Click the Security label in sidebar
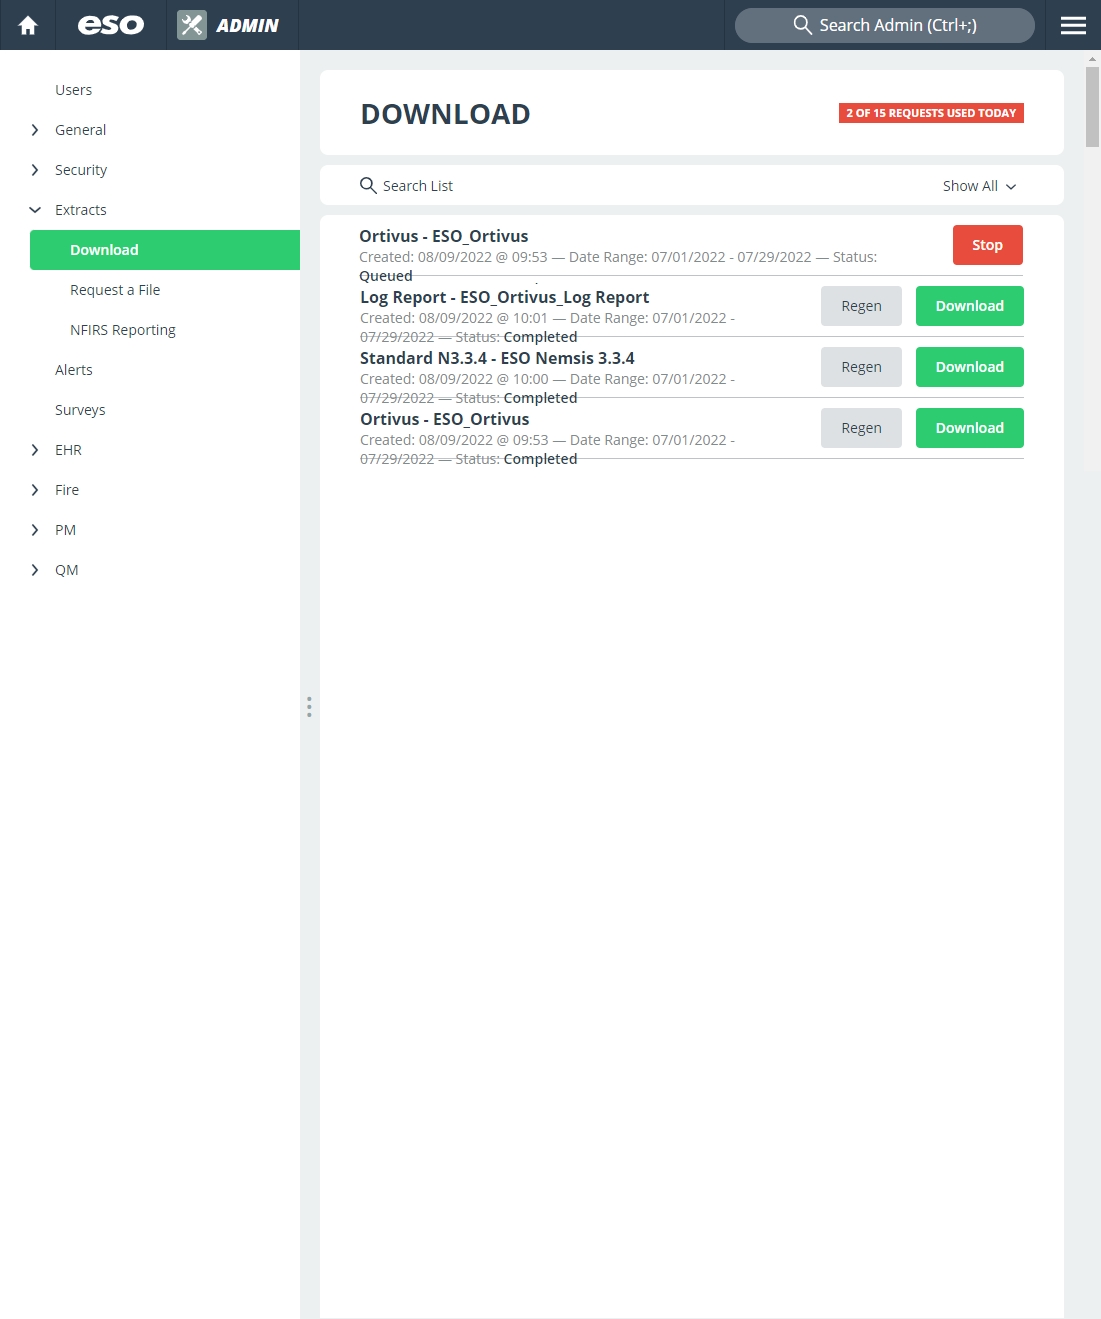The image size is (1101, 1319). [81, 170]
